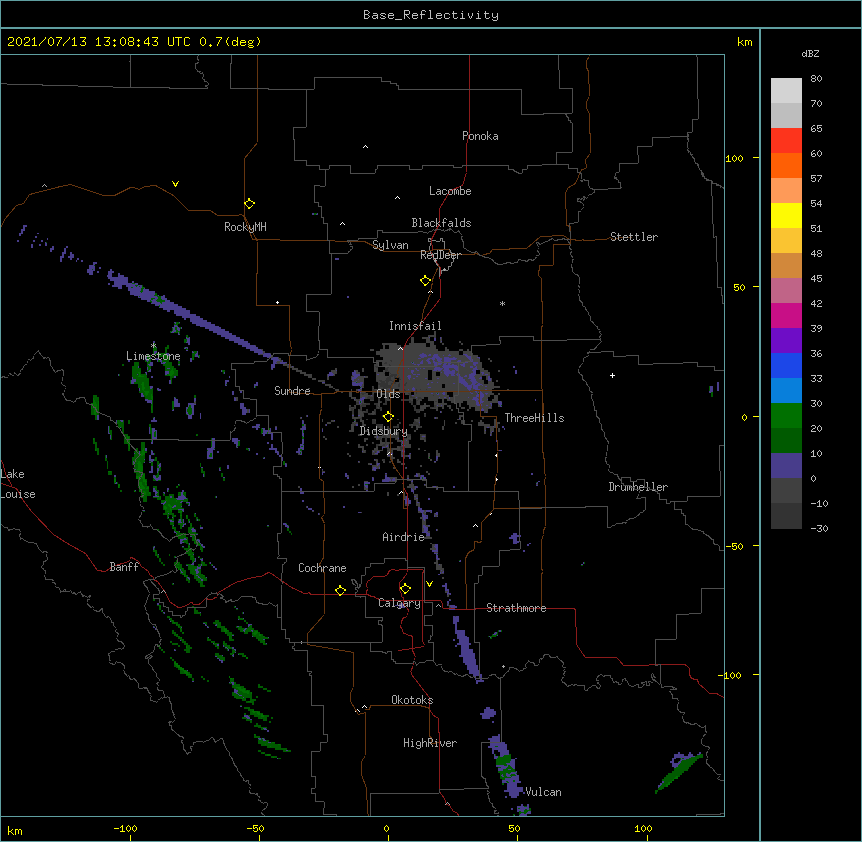Click the yellow diamond marker above RockyMH
Viewport: 862px width, 842px height.
coord(250,204)
